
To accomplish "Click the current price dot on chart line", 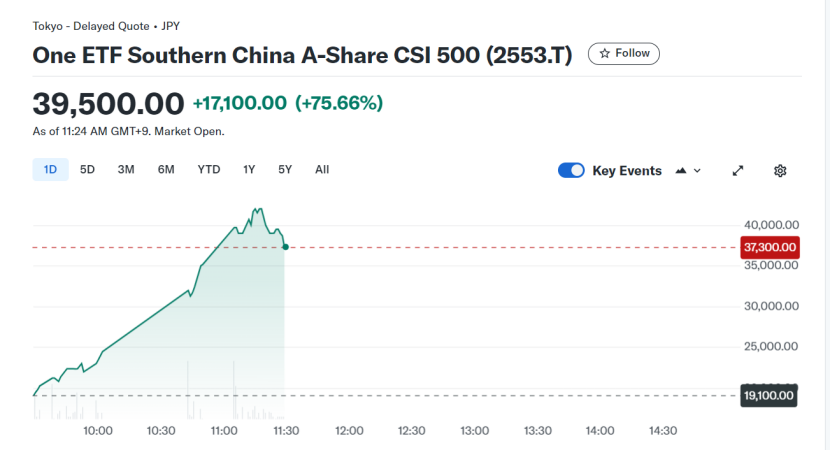I will (285, 246).
